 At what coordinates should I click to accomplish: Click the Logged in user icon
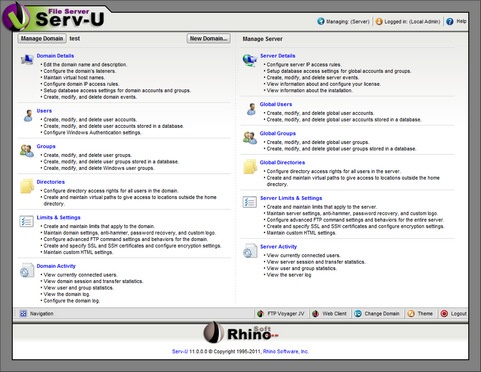click(x=379, y=21)
